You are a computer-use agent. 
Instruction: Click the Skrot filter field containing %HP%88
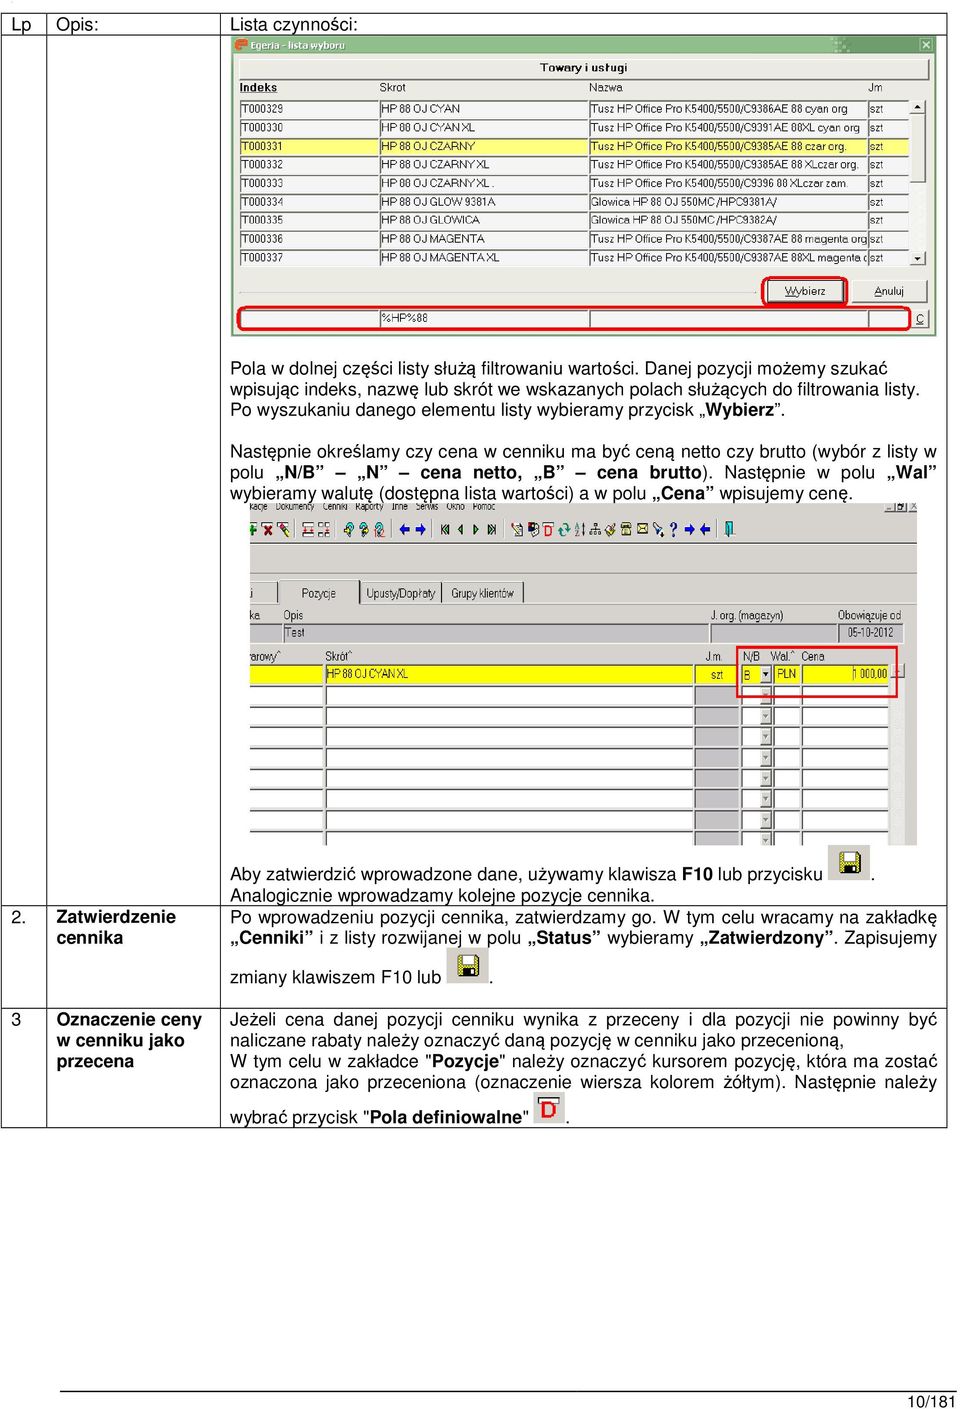coord(484,318)
